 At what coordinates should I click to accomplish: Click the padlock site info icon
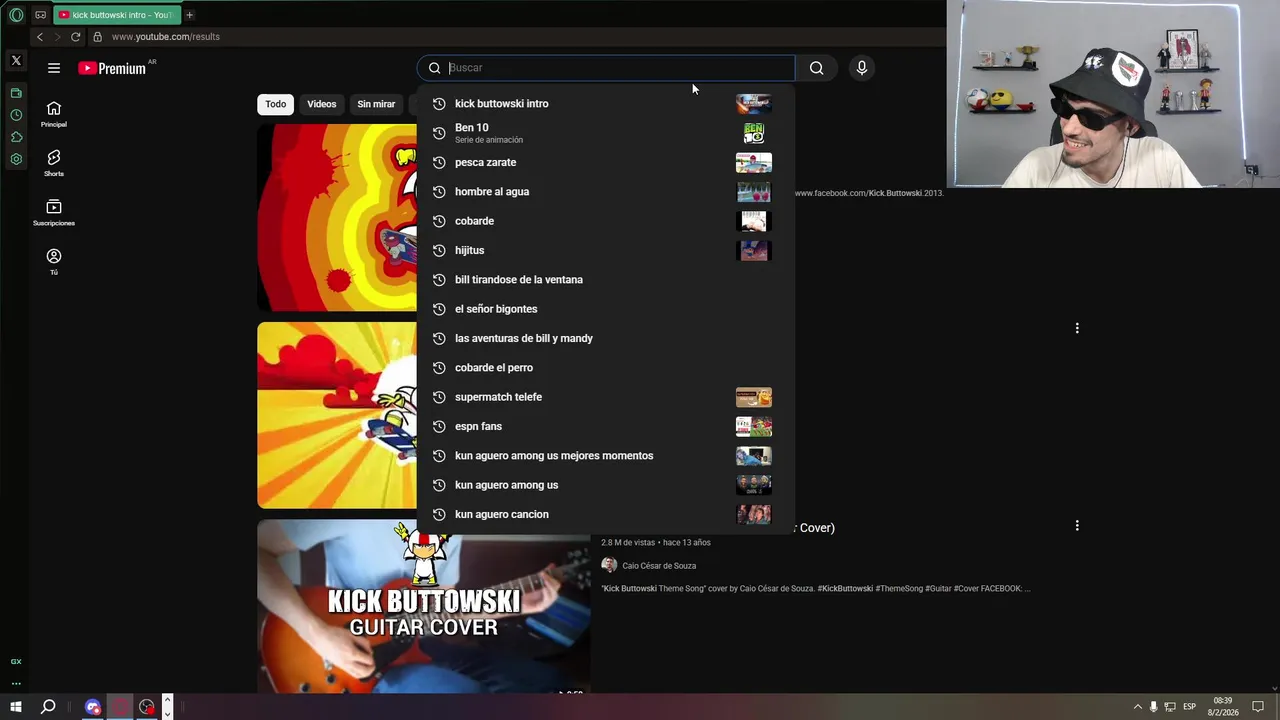coord(97,37)
